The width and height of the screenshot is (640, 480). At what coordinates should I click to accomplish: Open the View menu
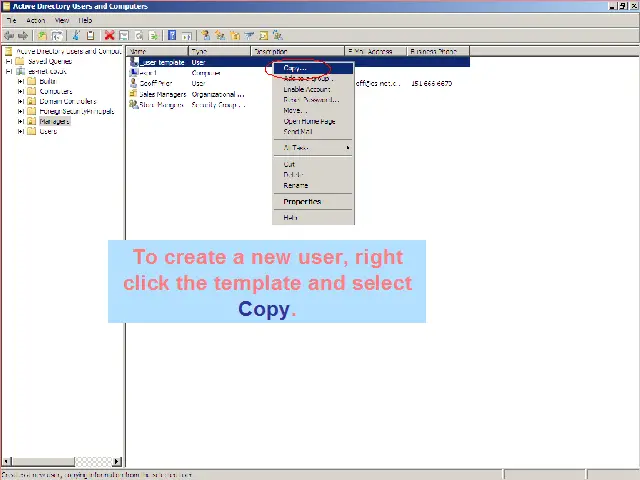[62, 20]
